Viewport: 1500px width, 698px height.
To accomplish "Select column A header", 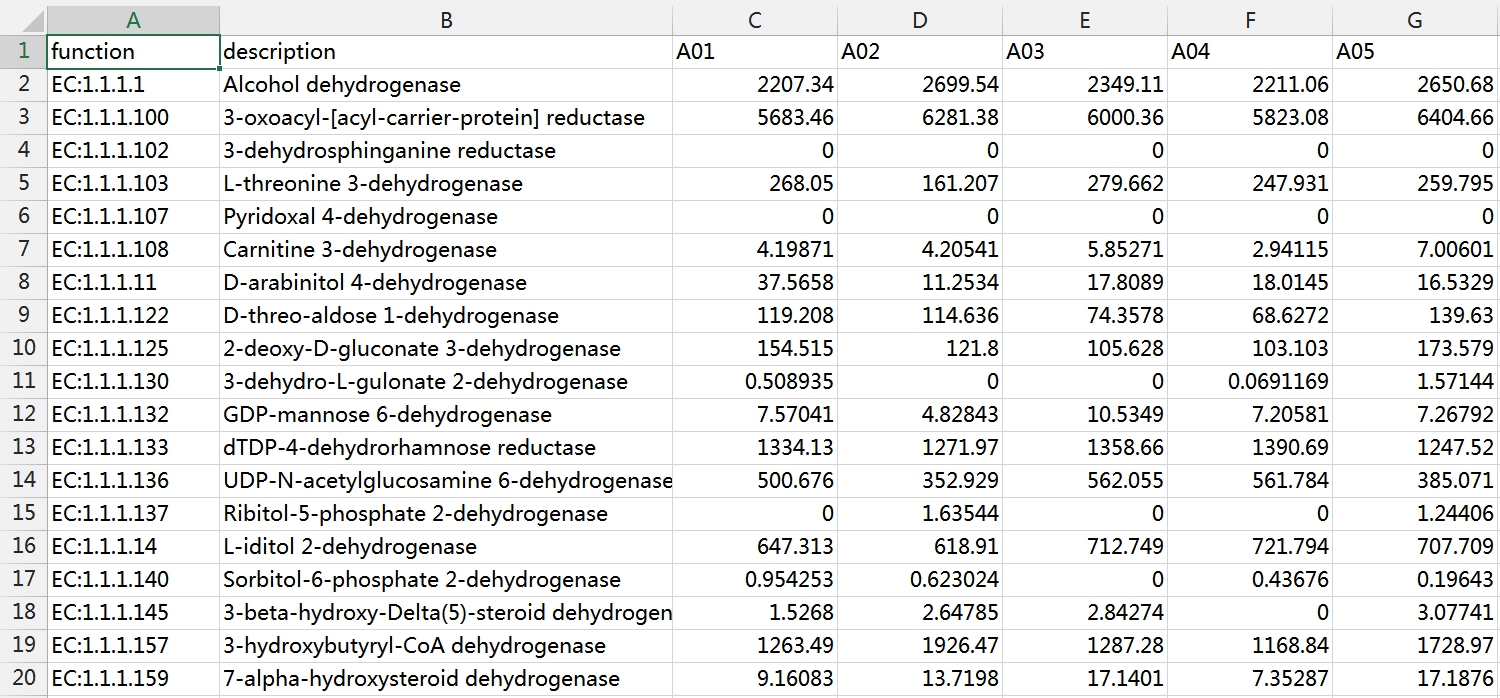I will pos(133,20).
